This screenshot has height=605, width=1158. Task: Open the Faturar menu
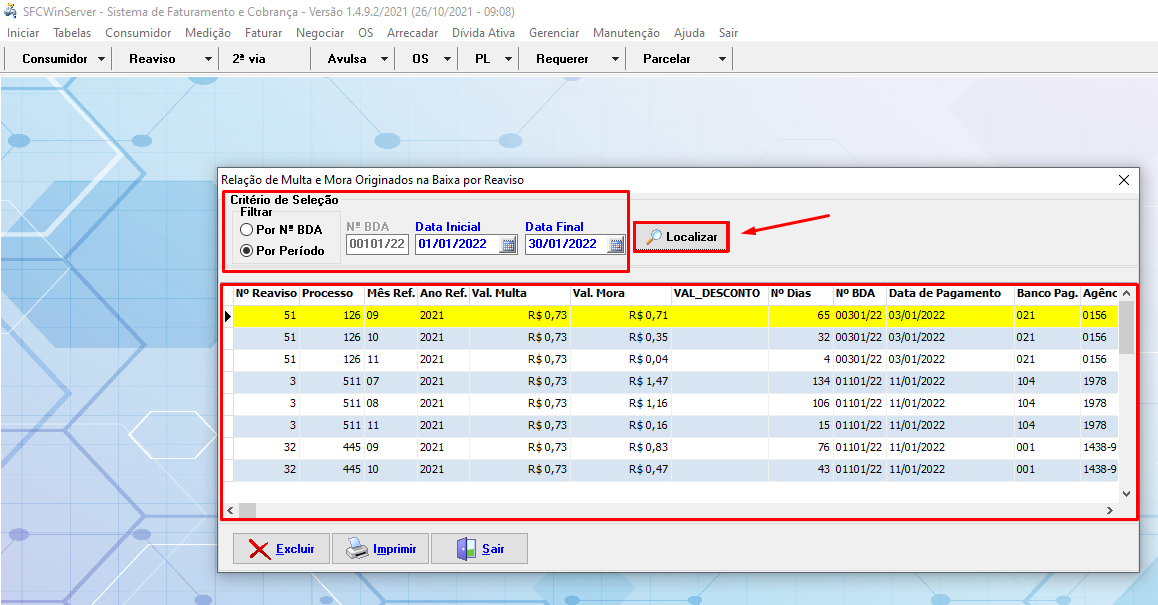point(263,33)
